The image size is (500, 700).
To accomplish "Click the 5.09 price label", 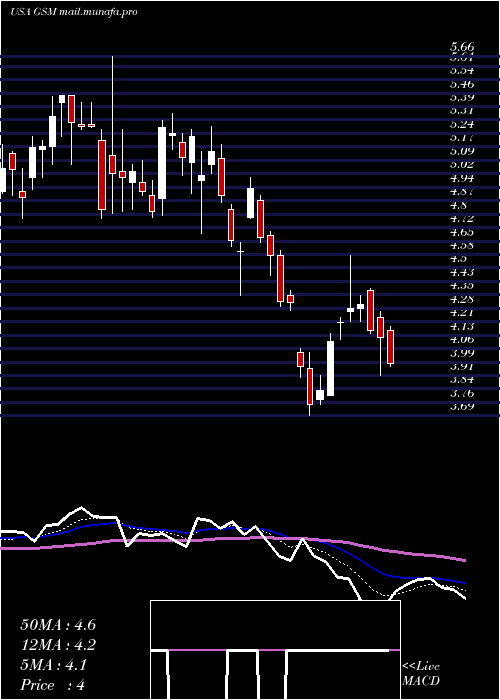I will [462, 151].
